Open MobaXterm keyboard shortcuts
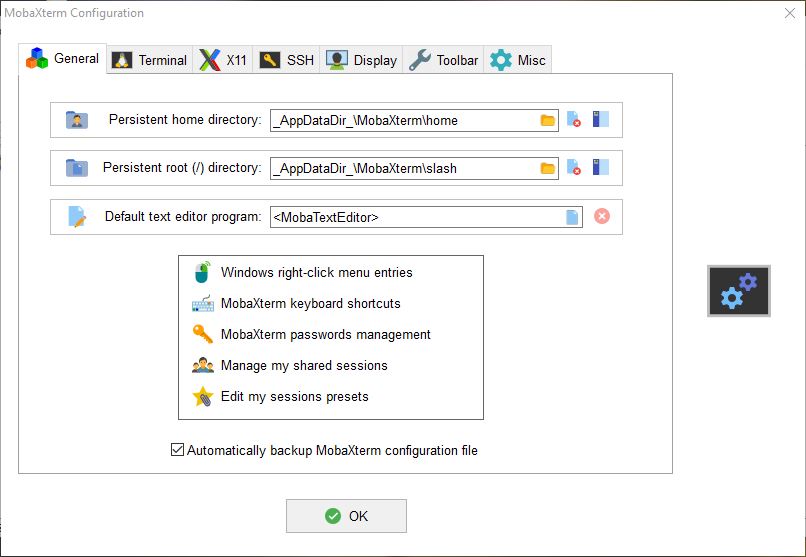This screenshot has width=806, height=557. (310, 303)
